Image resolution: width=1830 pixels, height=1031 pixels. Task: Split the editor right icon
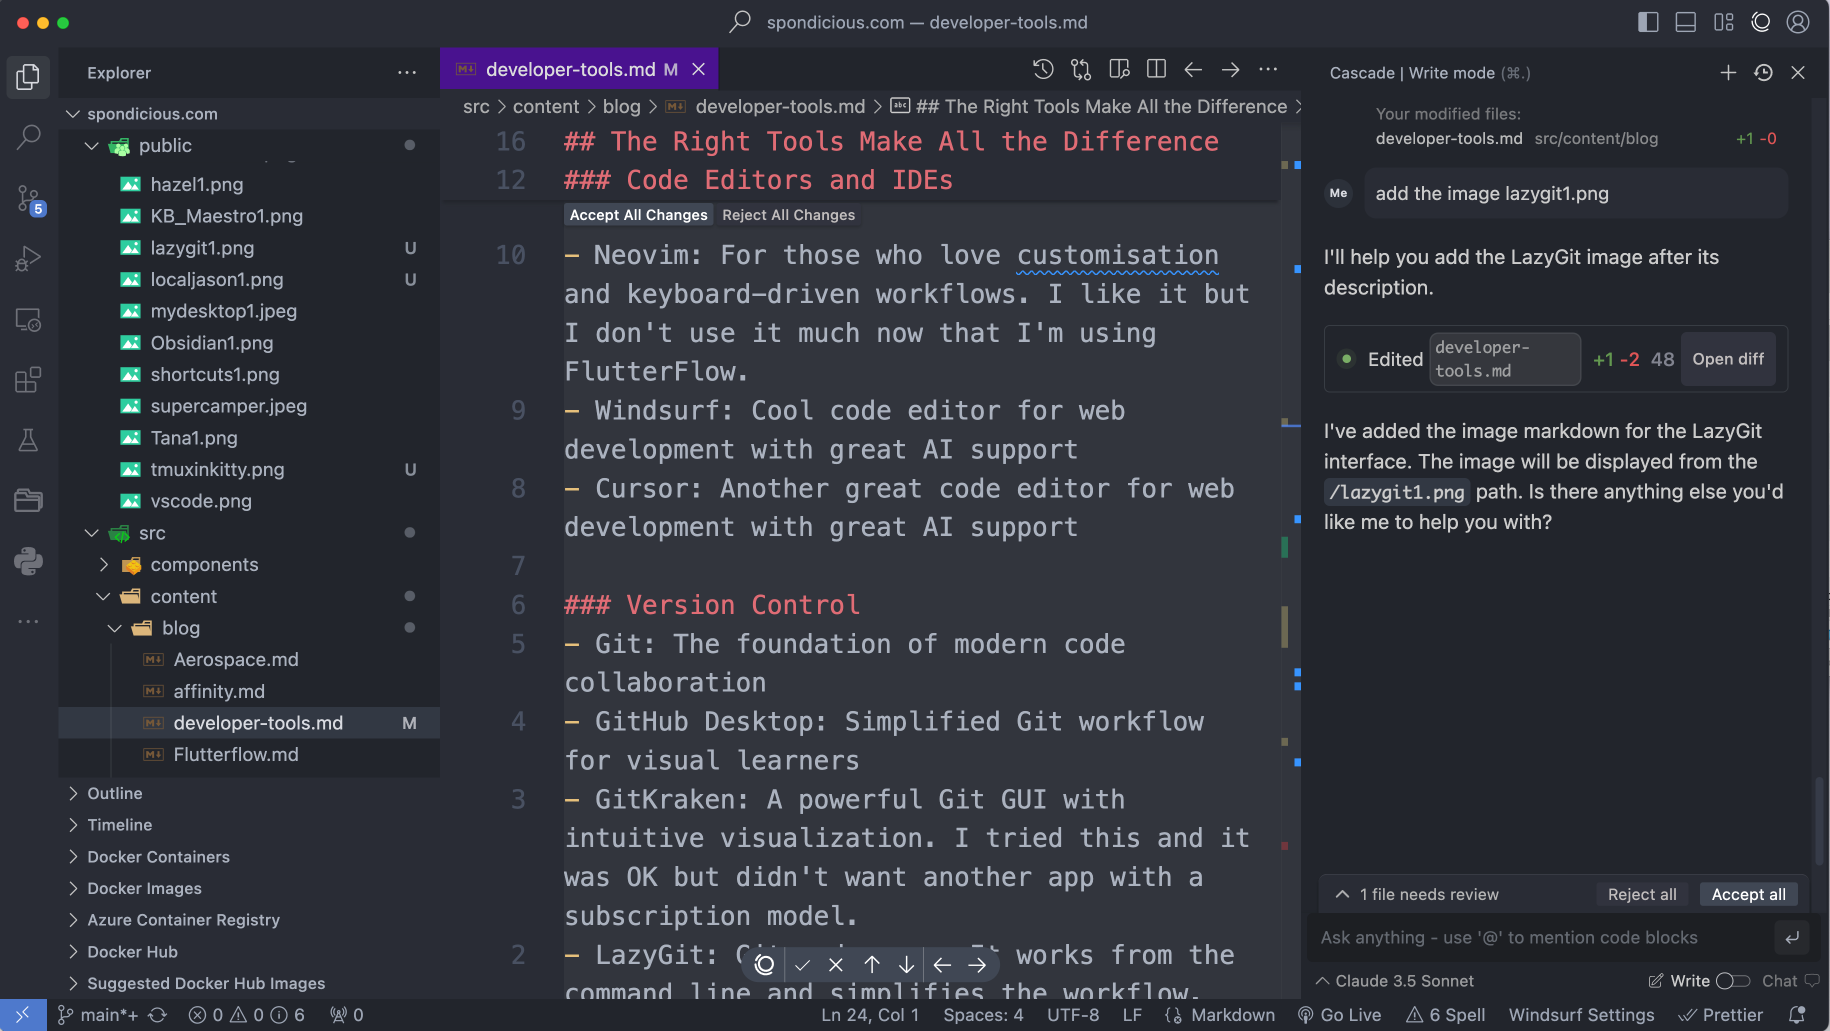(x=1156, y=69)
